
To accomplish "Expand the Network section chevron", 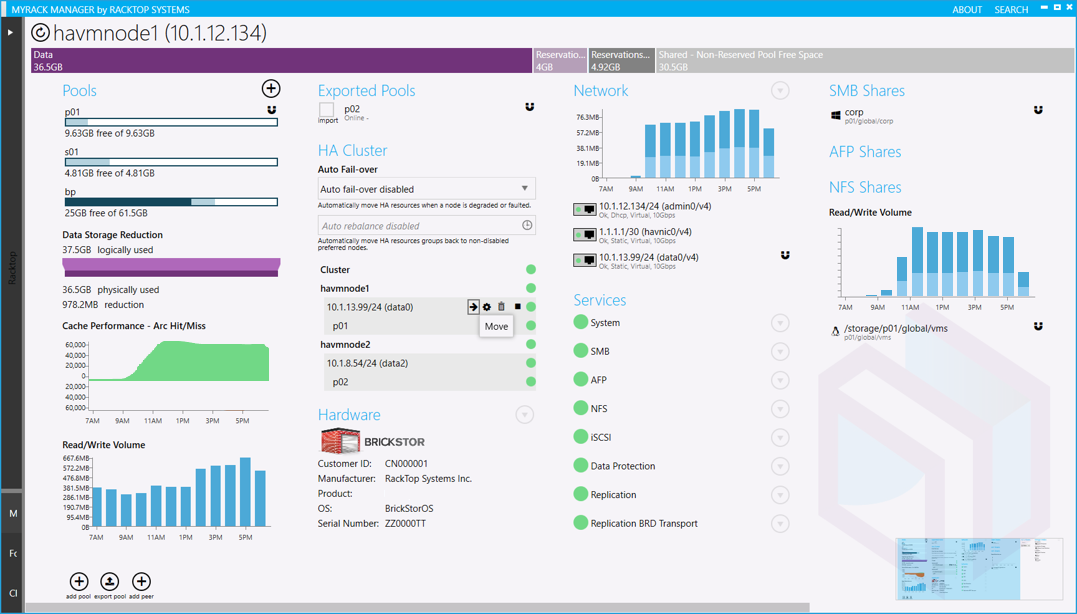I will pos(780,91).
